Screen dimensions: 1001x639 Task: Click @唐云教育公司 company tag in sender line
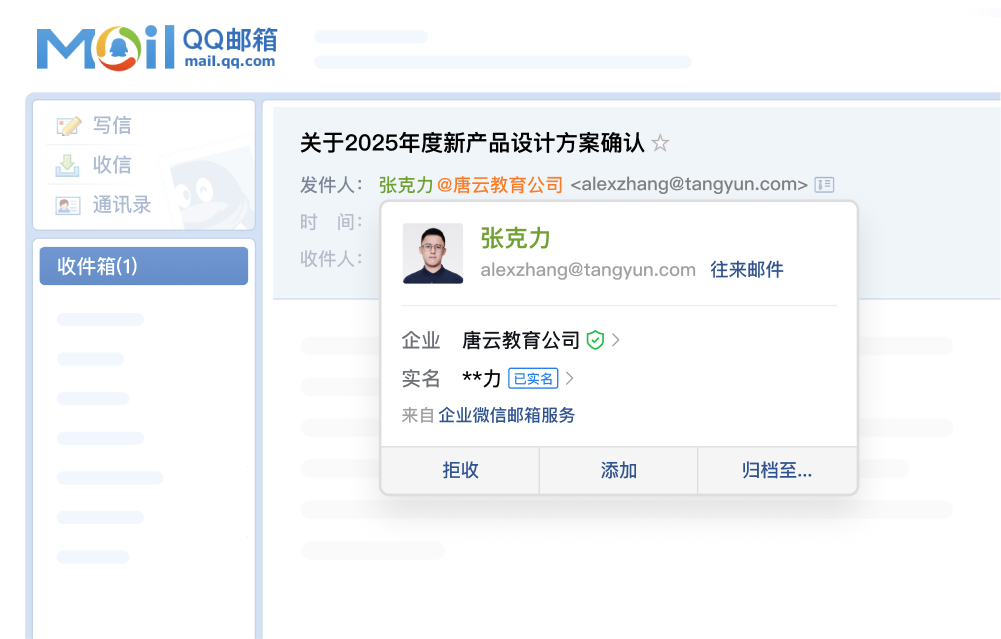(x=500, y=185)
